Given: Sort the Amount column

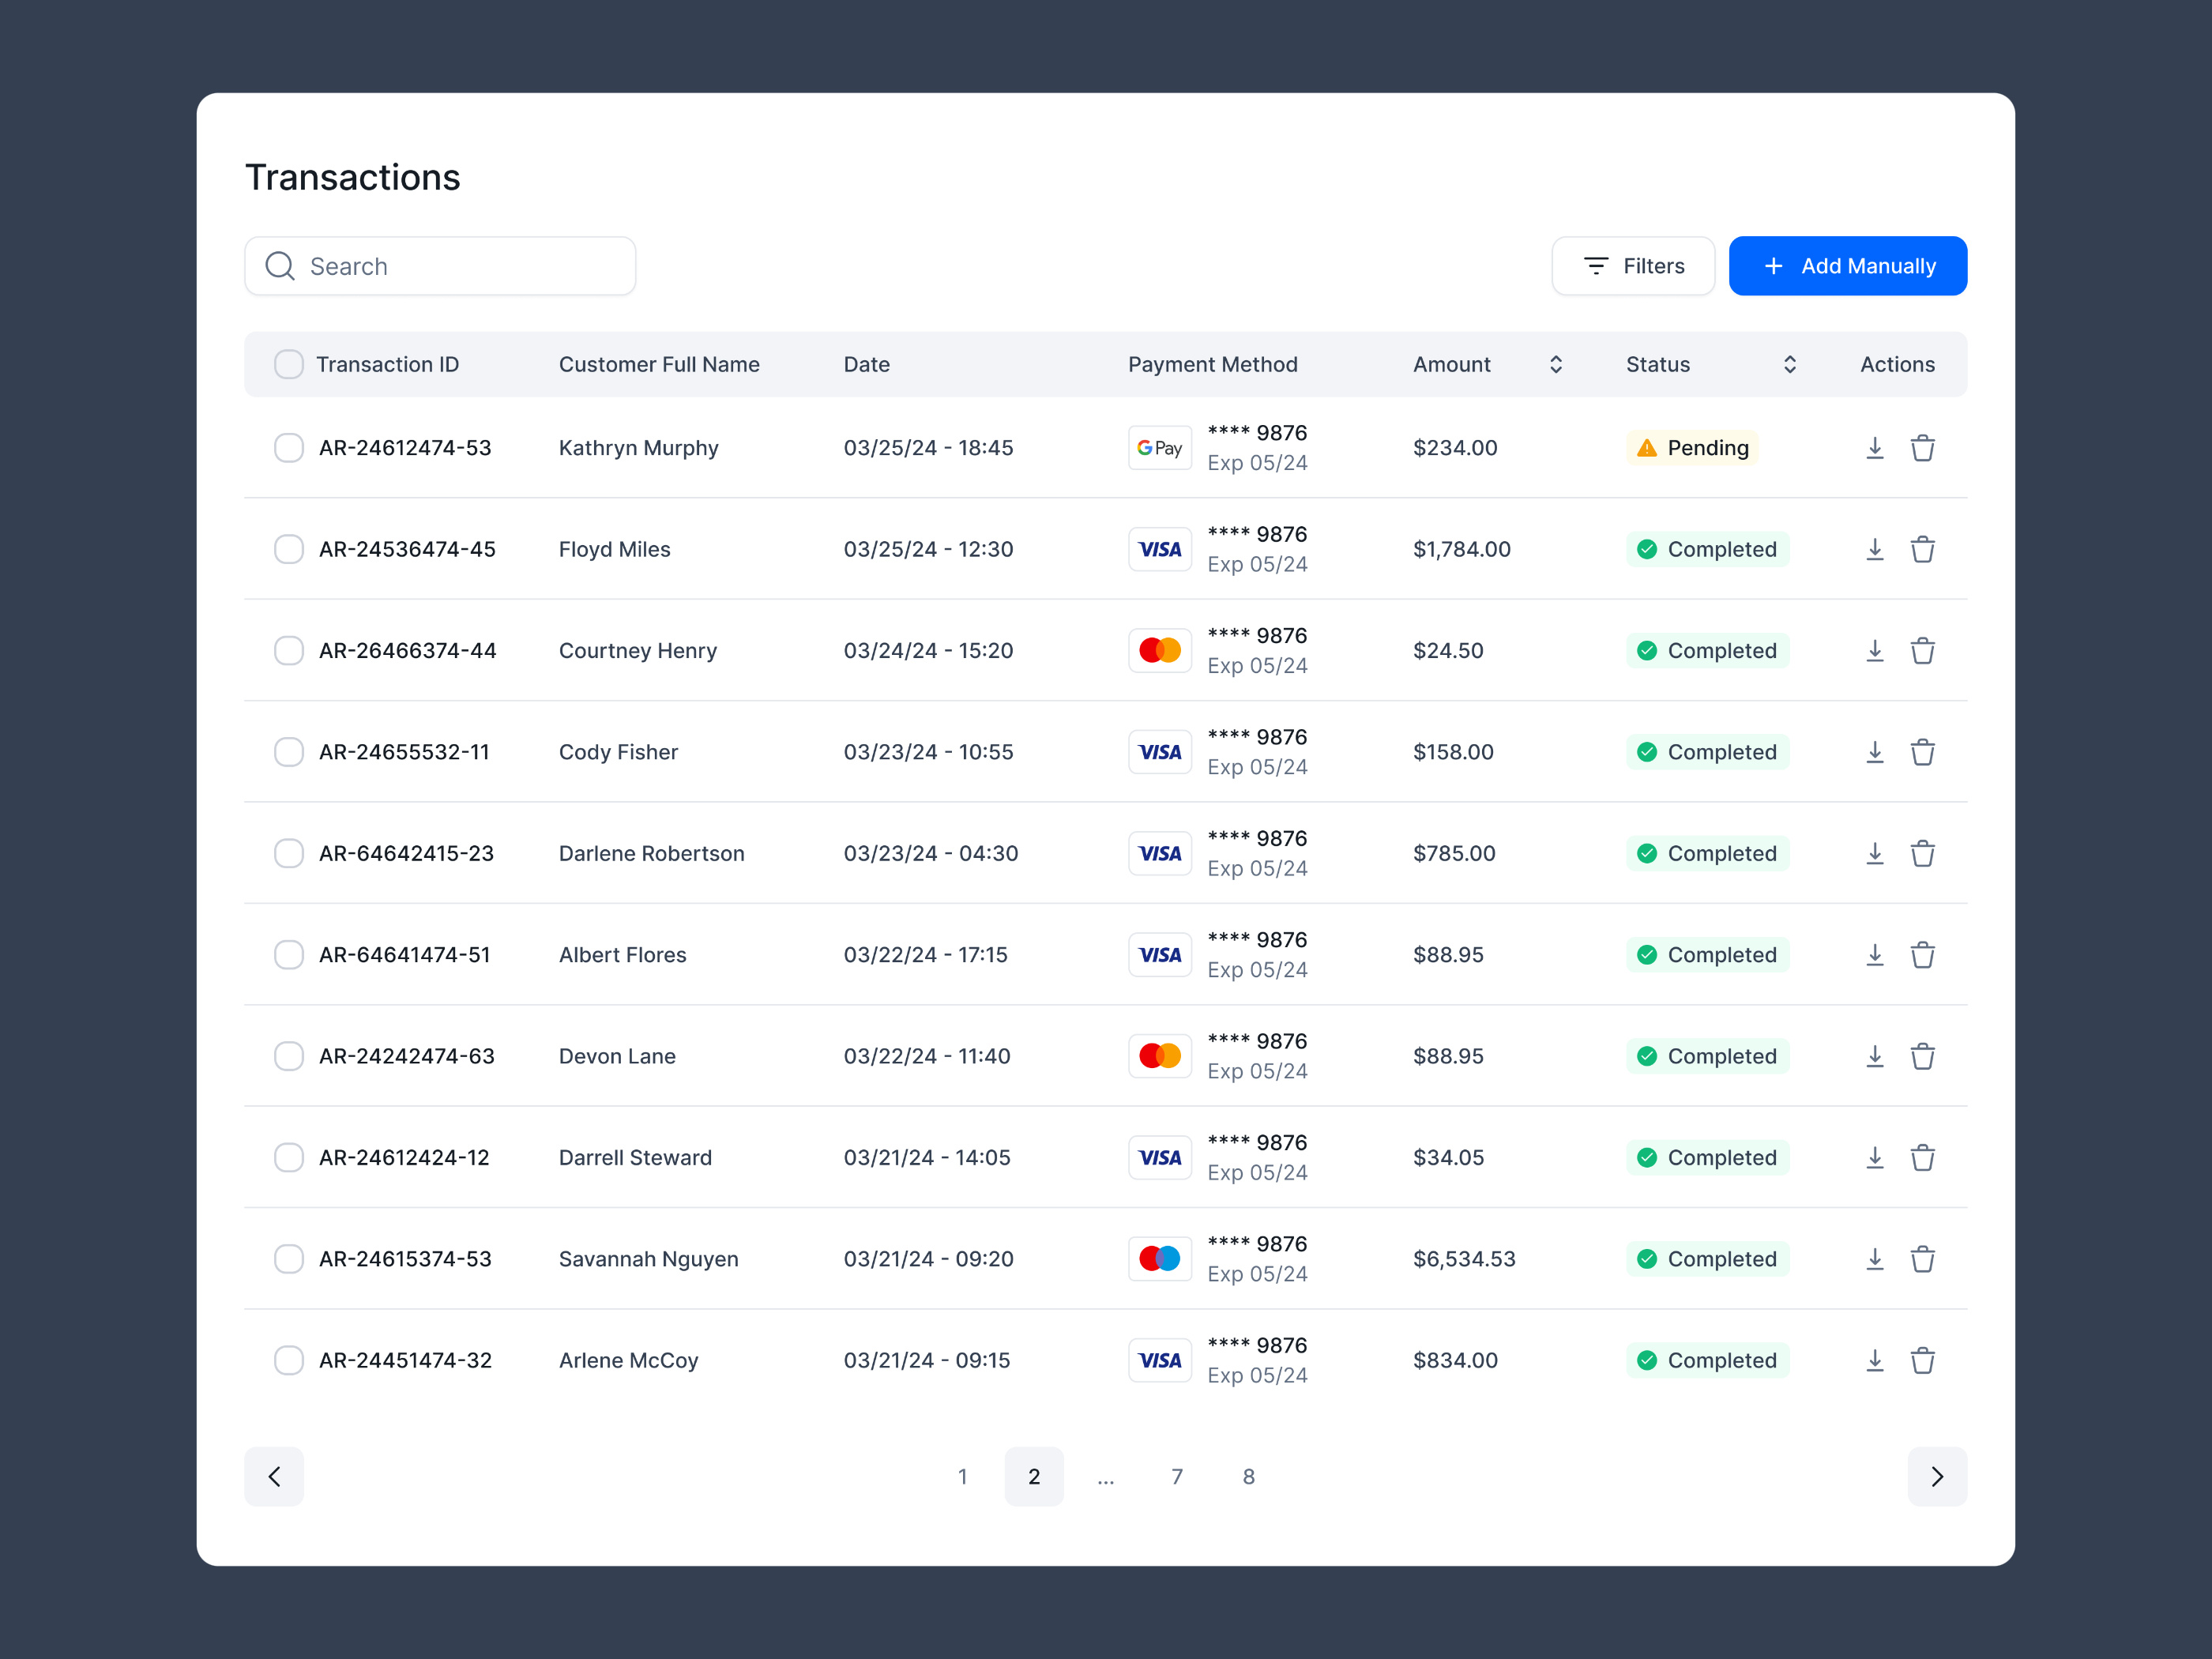Looking at the screenshot, I should pyautogui.click(x=1555, y=364).
